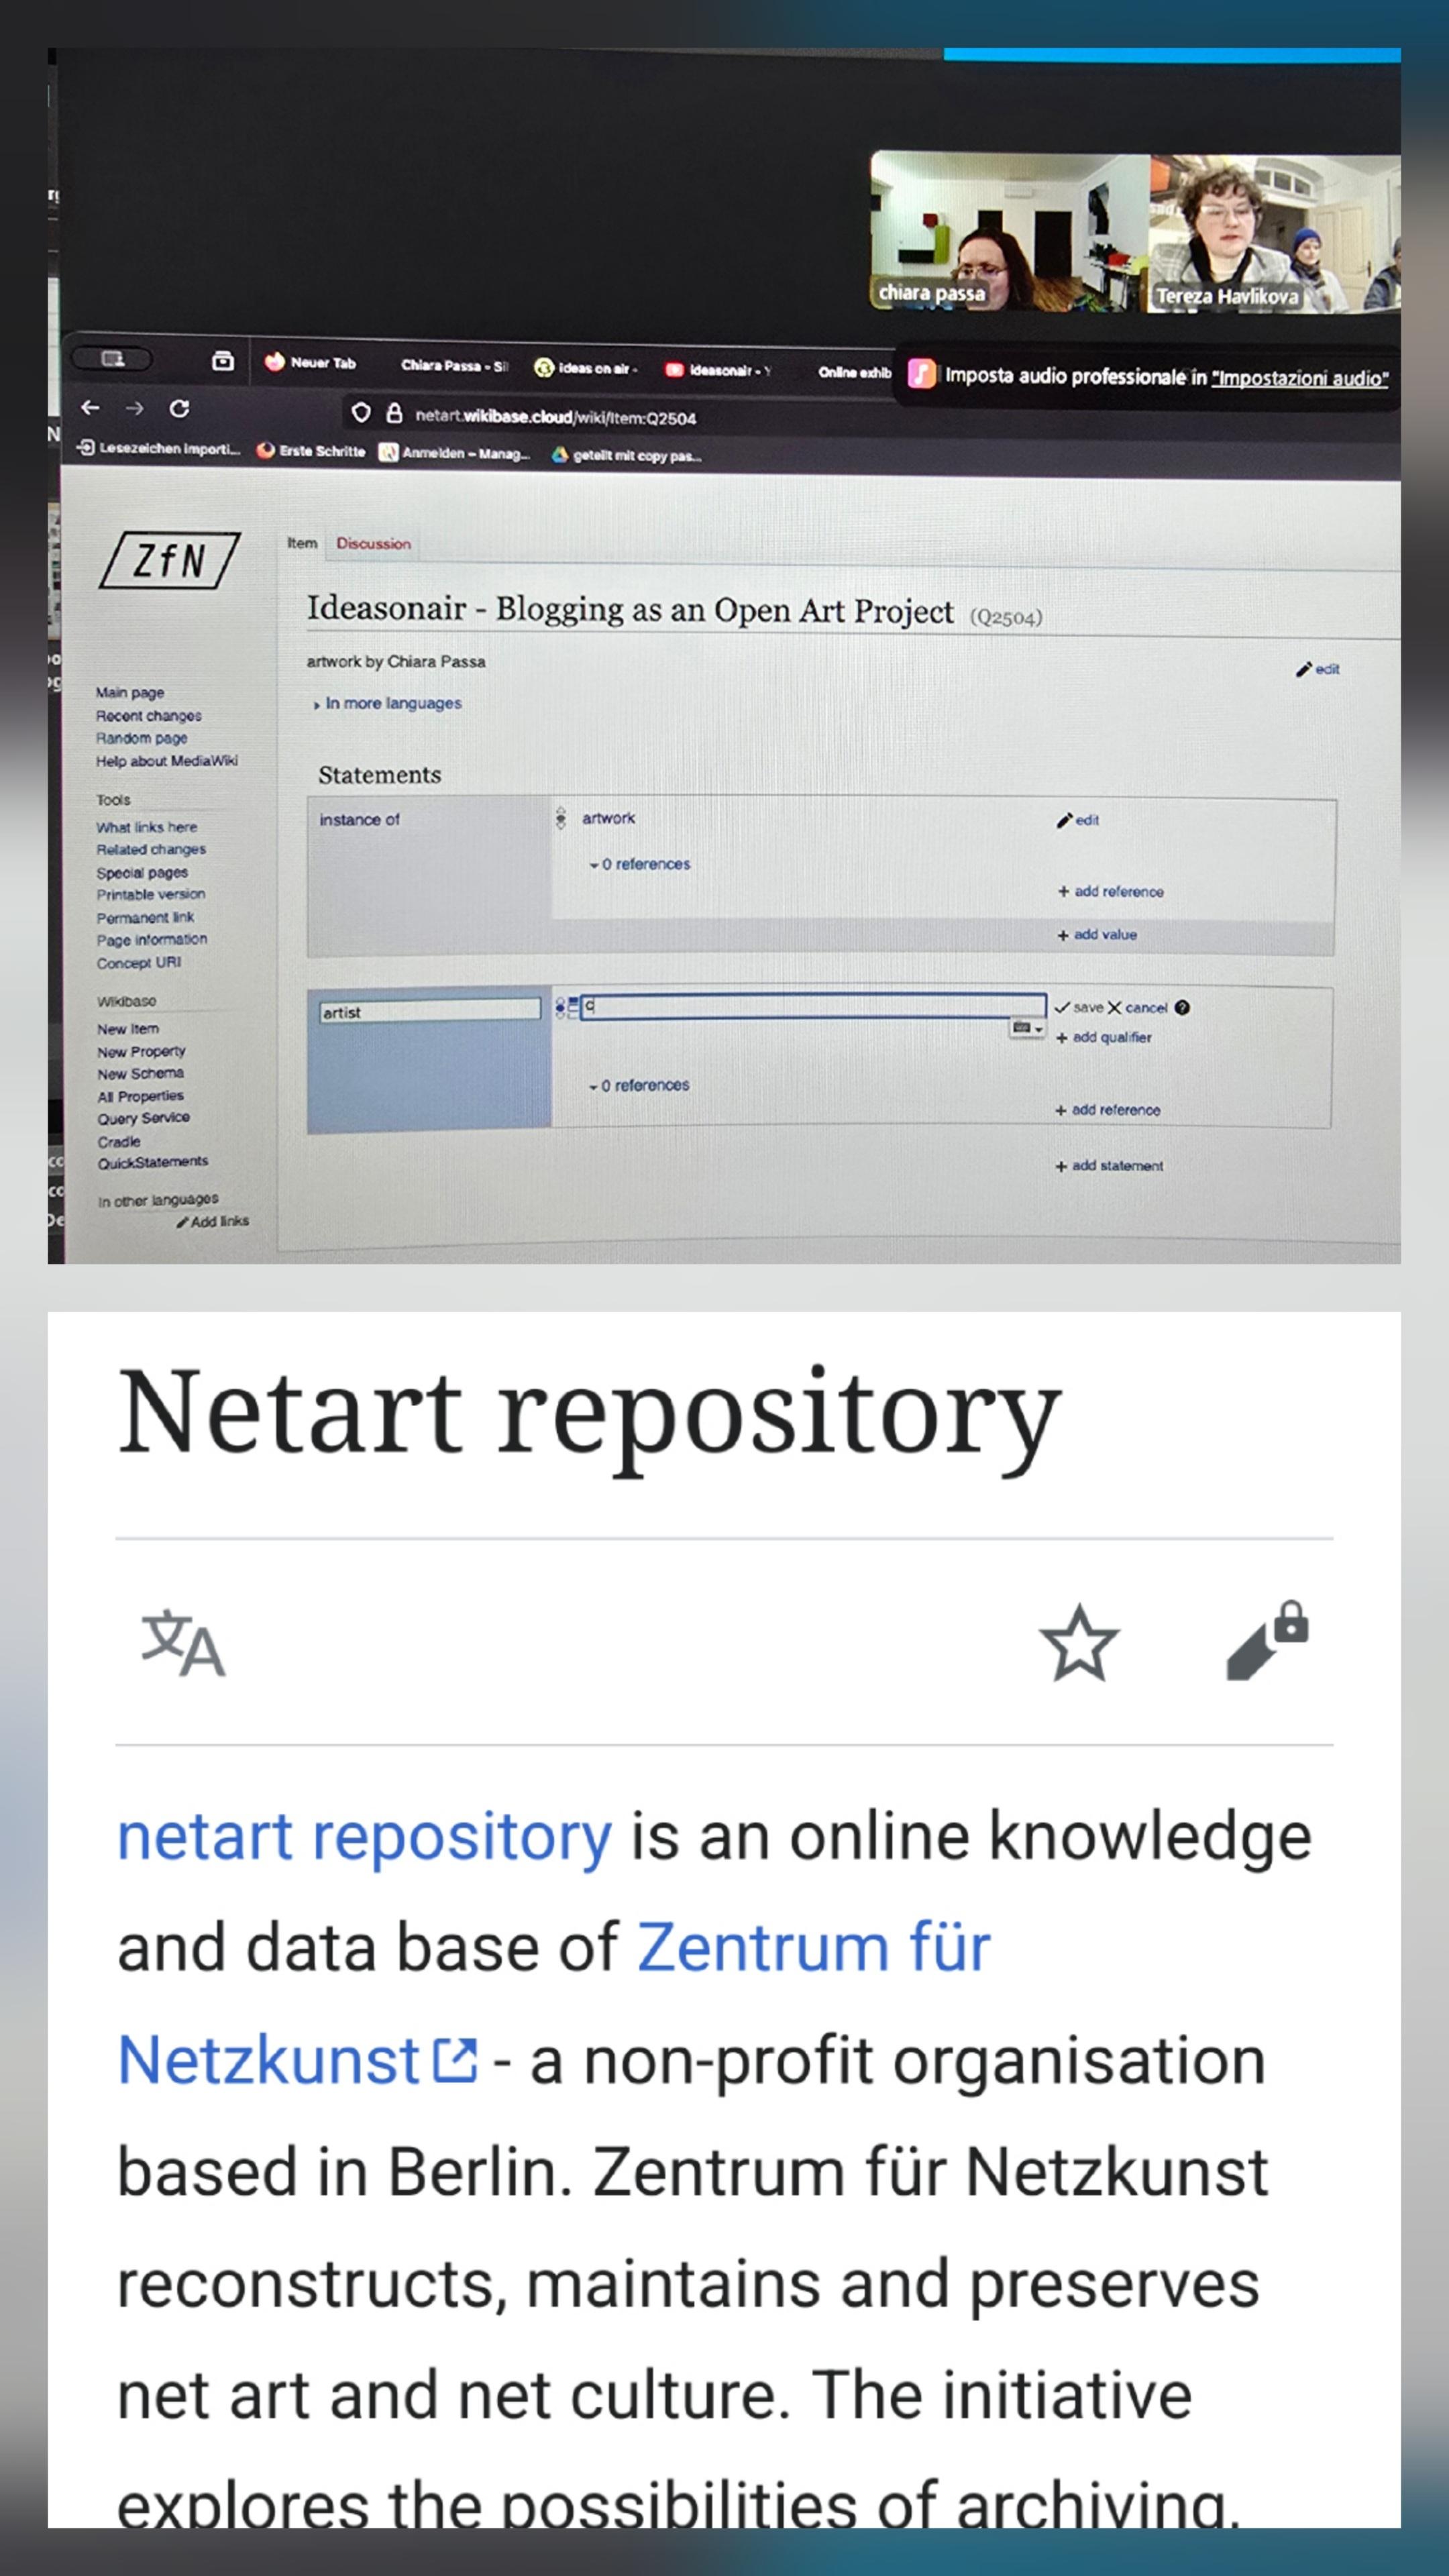Click the locked edit pencil on Netart repository

coord(1267,1640)
